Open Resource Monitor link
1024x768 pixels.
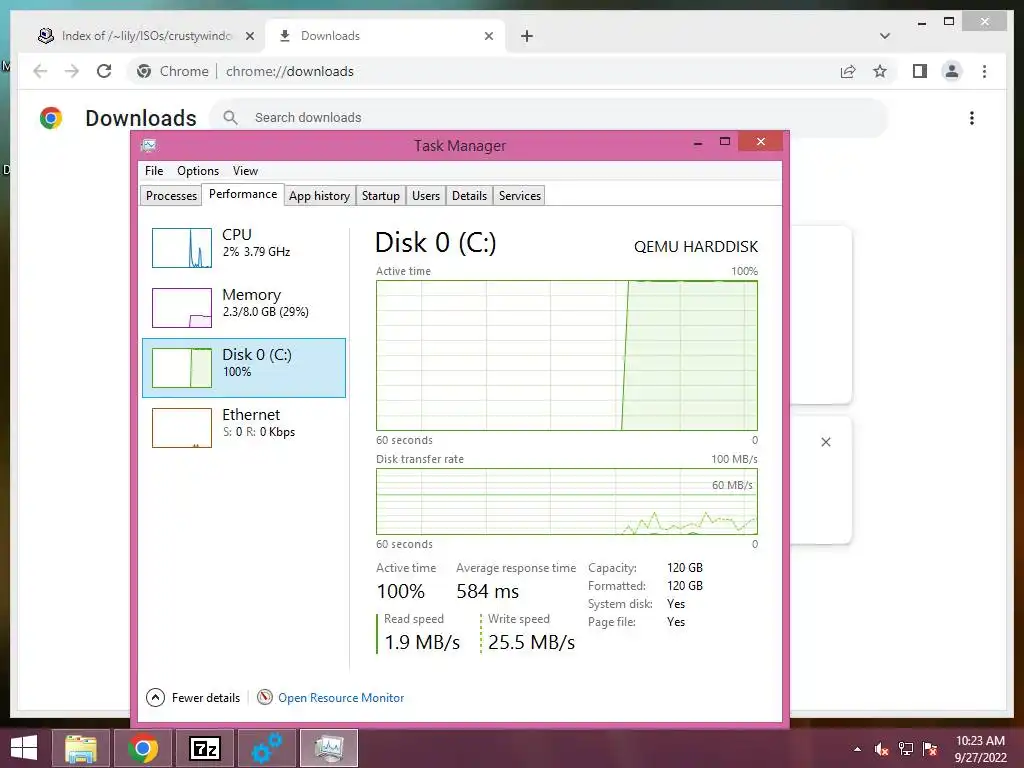pyautogui.click(x=341, y=697)
